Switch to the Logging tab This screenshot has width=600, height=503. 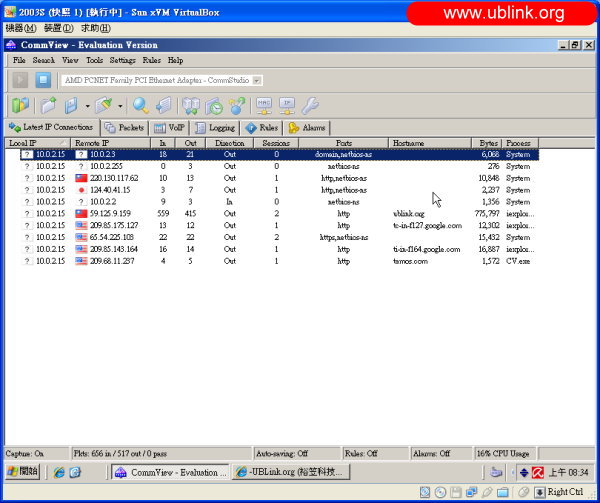[215, 128]
